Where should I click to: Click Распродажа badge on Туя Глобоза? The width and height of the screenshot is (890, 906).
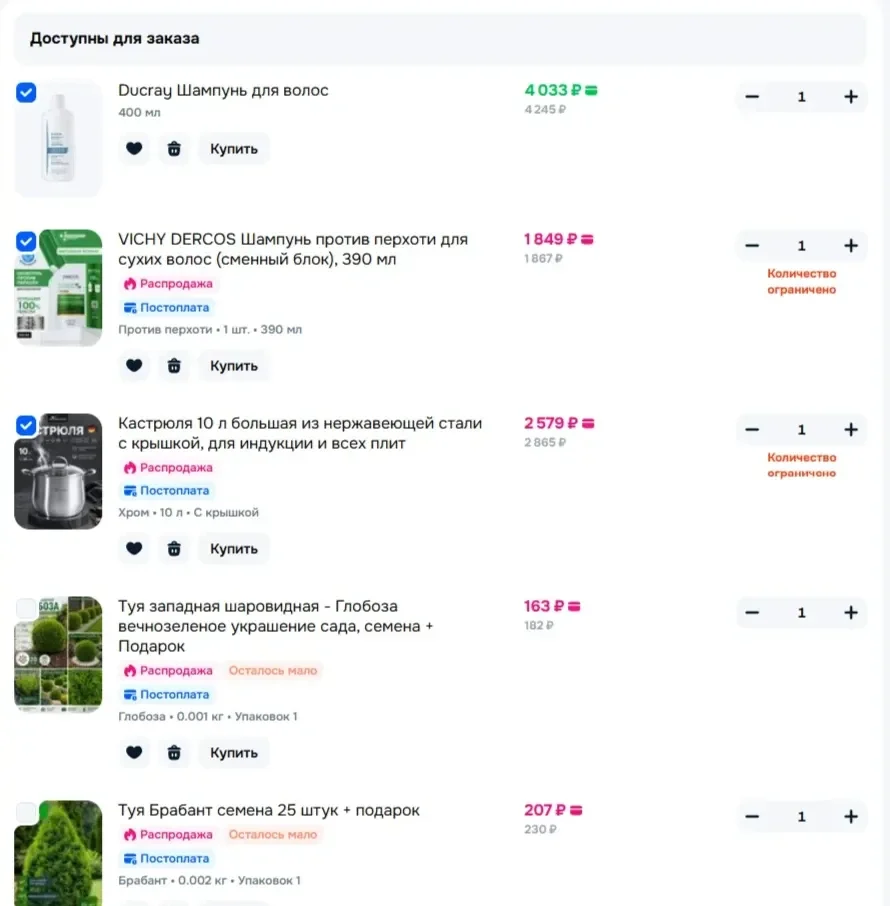(168, 670)
